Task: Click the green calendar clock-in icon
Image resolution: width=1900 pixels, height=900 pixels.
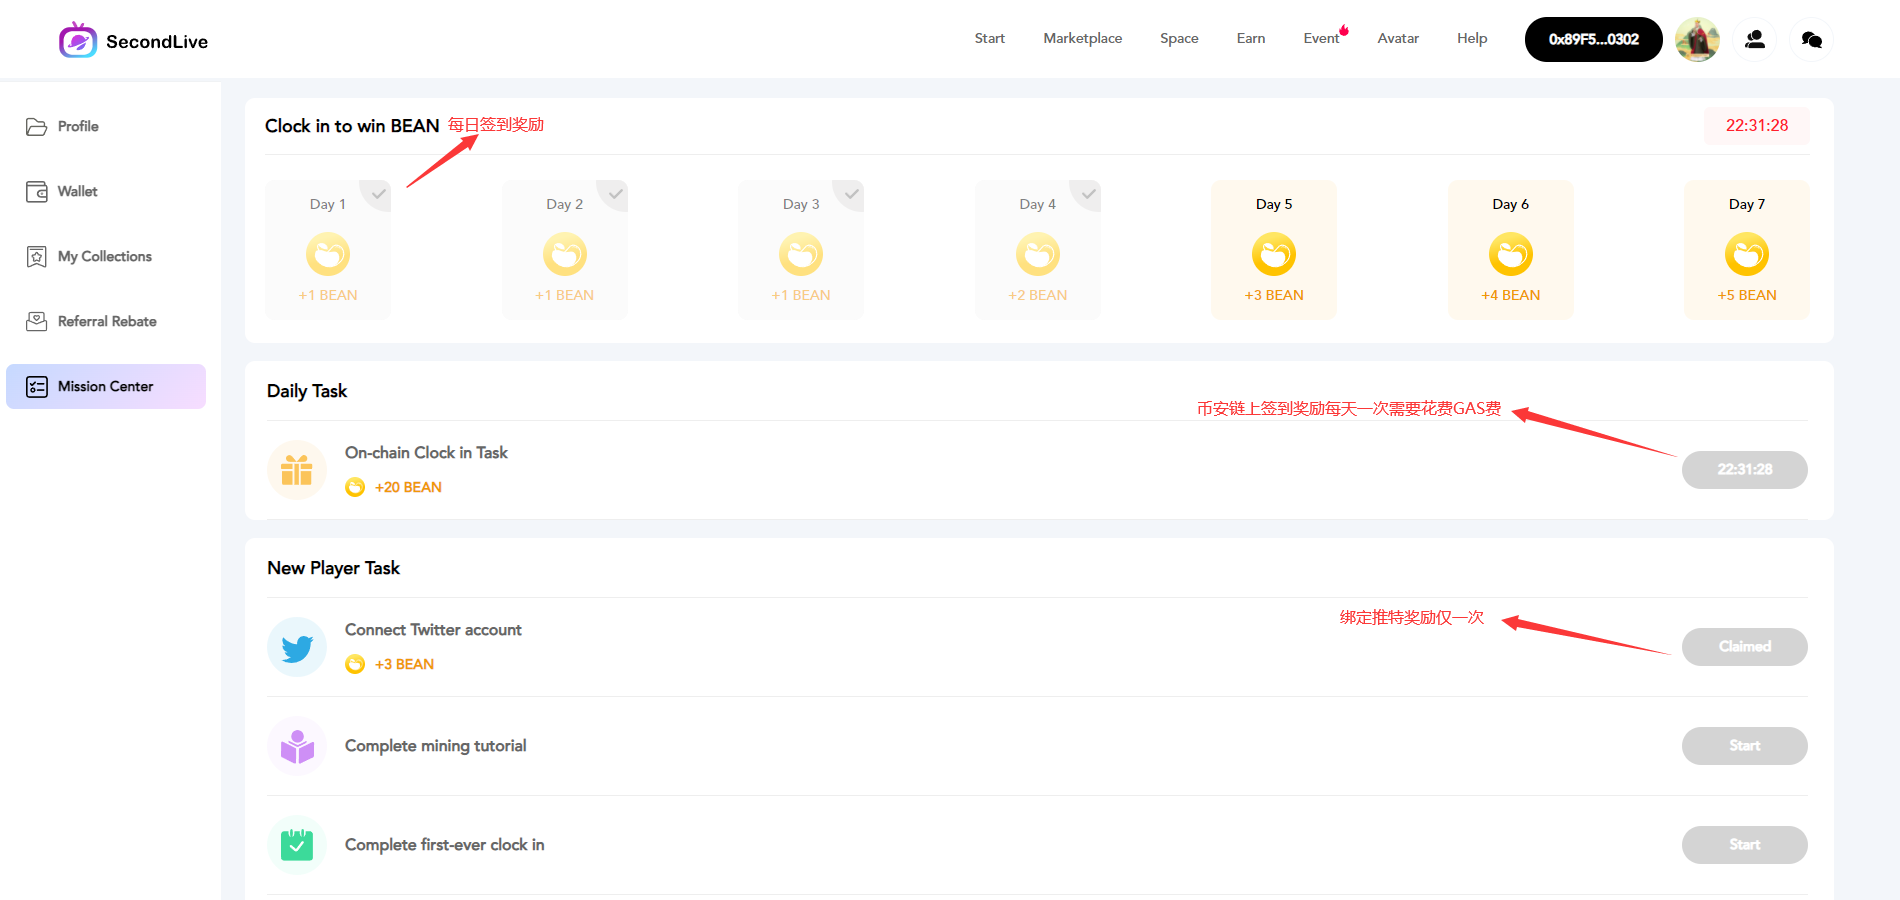Action: [x=297, y=845]
